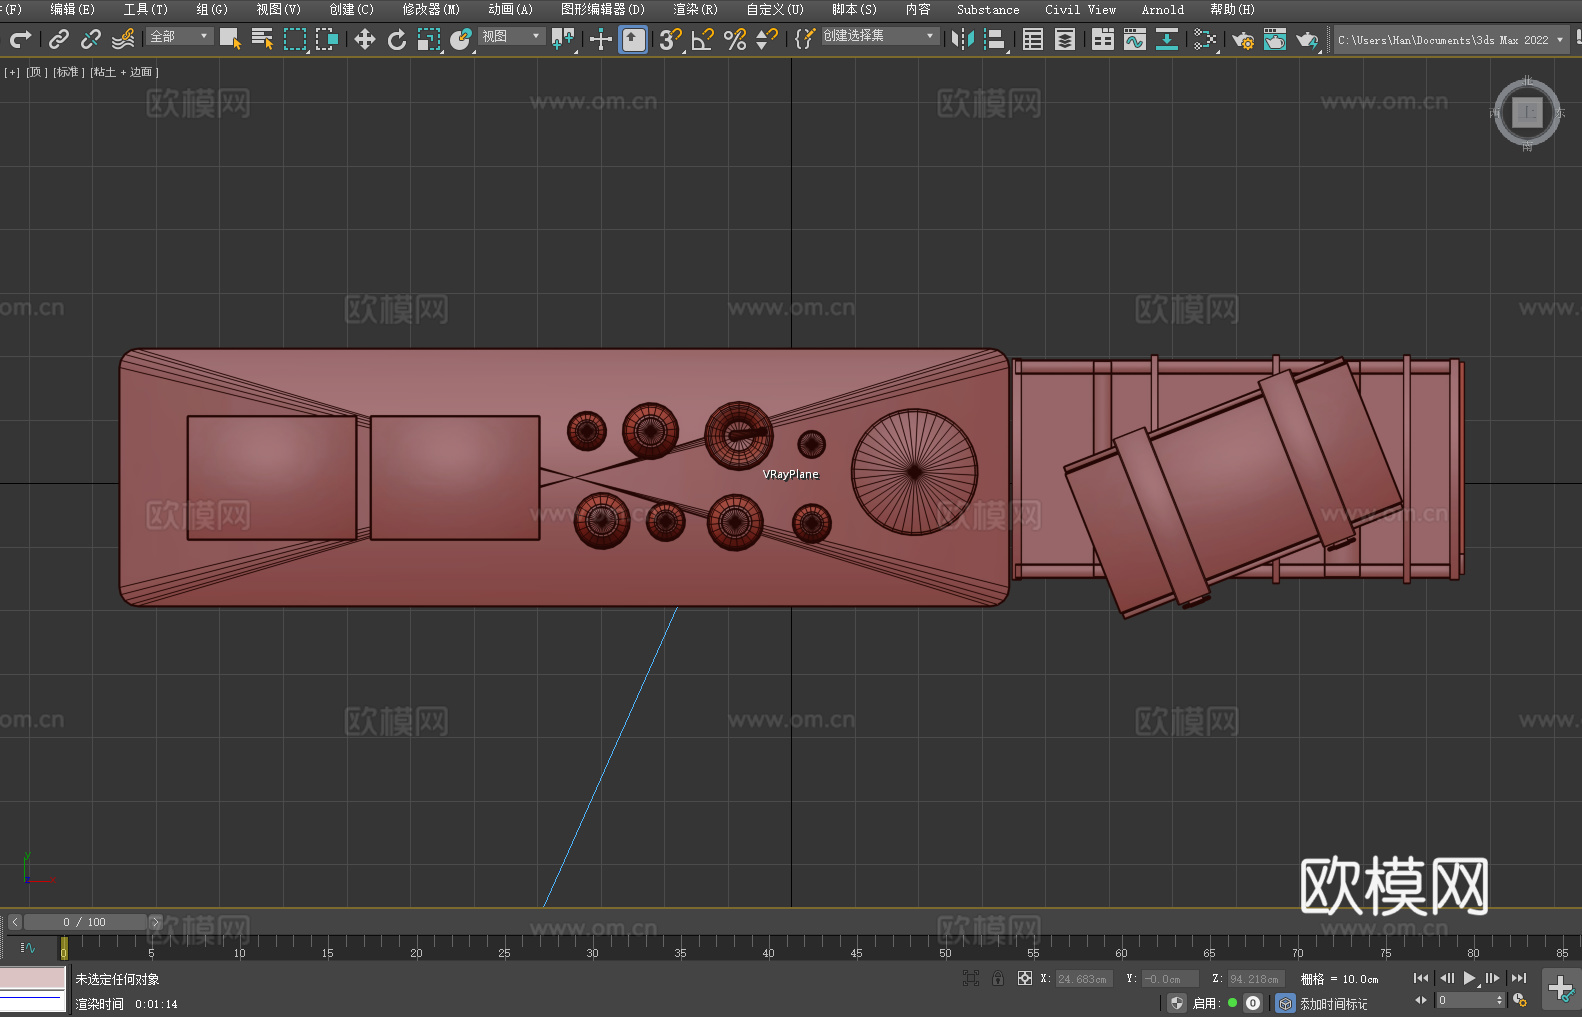The image size is (1582, 1017).
Task: Go to end frame button
Action: tap(1519, 978)
